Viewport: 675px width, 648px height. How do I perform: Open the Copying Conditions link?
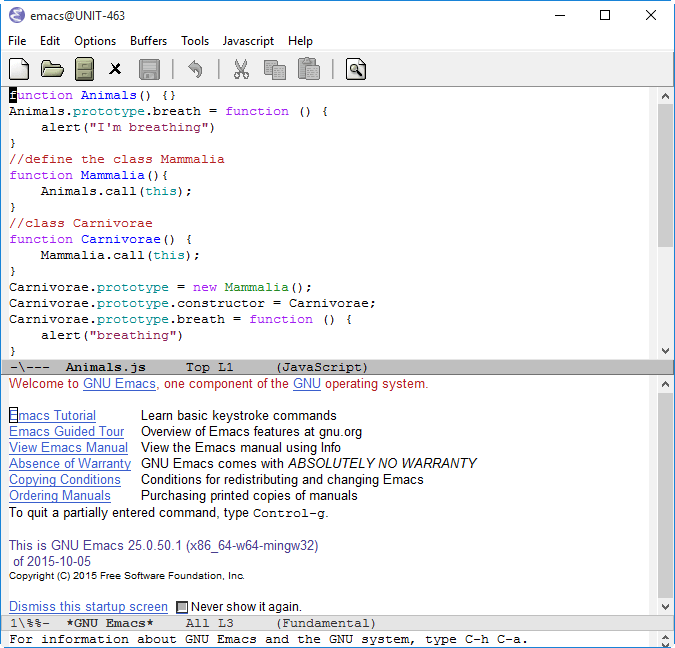pos(65,480)
